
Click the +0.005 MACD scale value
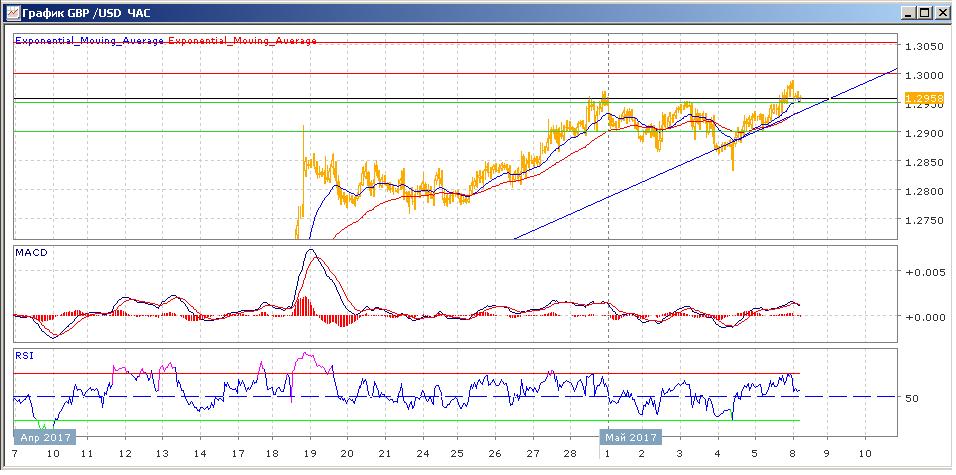[926, 273]
